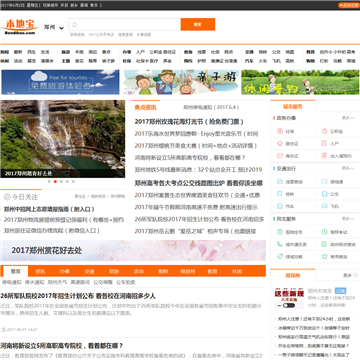
Task: Open the 驾照考试 clock icon
Action: [x=324, y=232]
